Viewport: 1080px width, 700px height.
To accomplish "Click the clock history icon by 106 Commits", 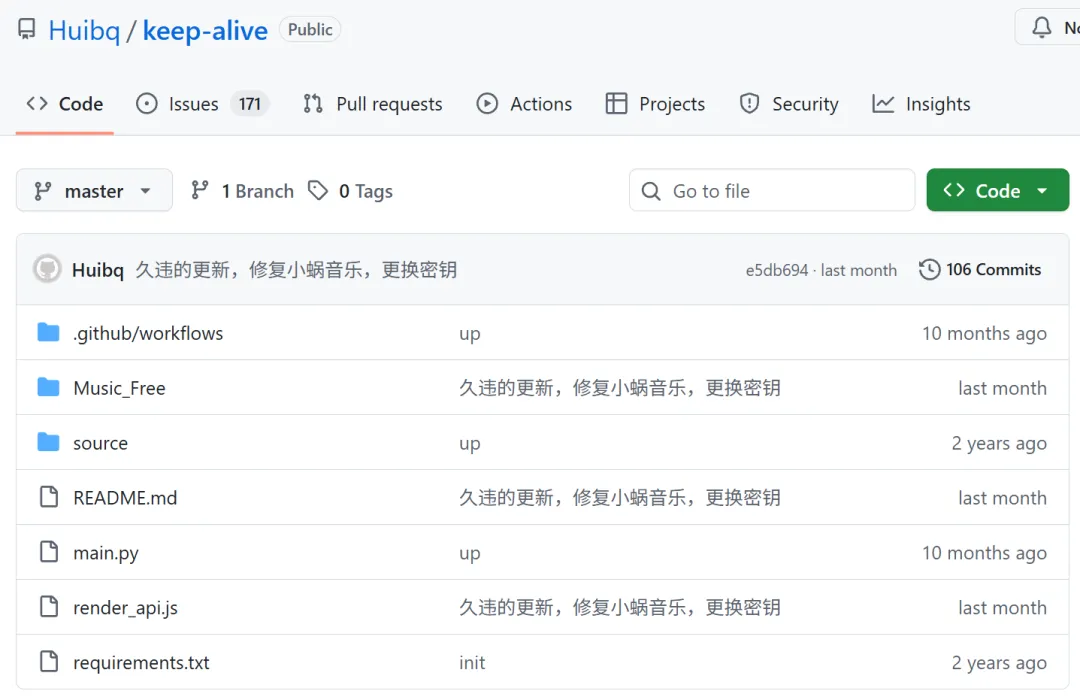I will click(929, 269).
